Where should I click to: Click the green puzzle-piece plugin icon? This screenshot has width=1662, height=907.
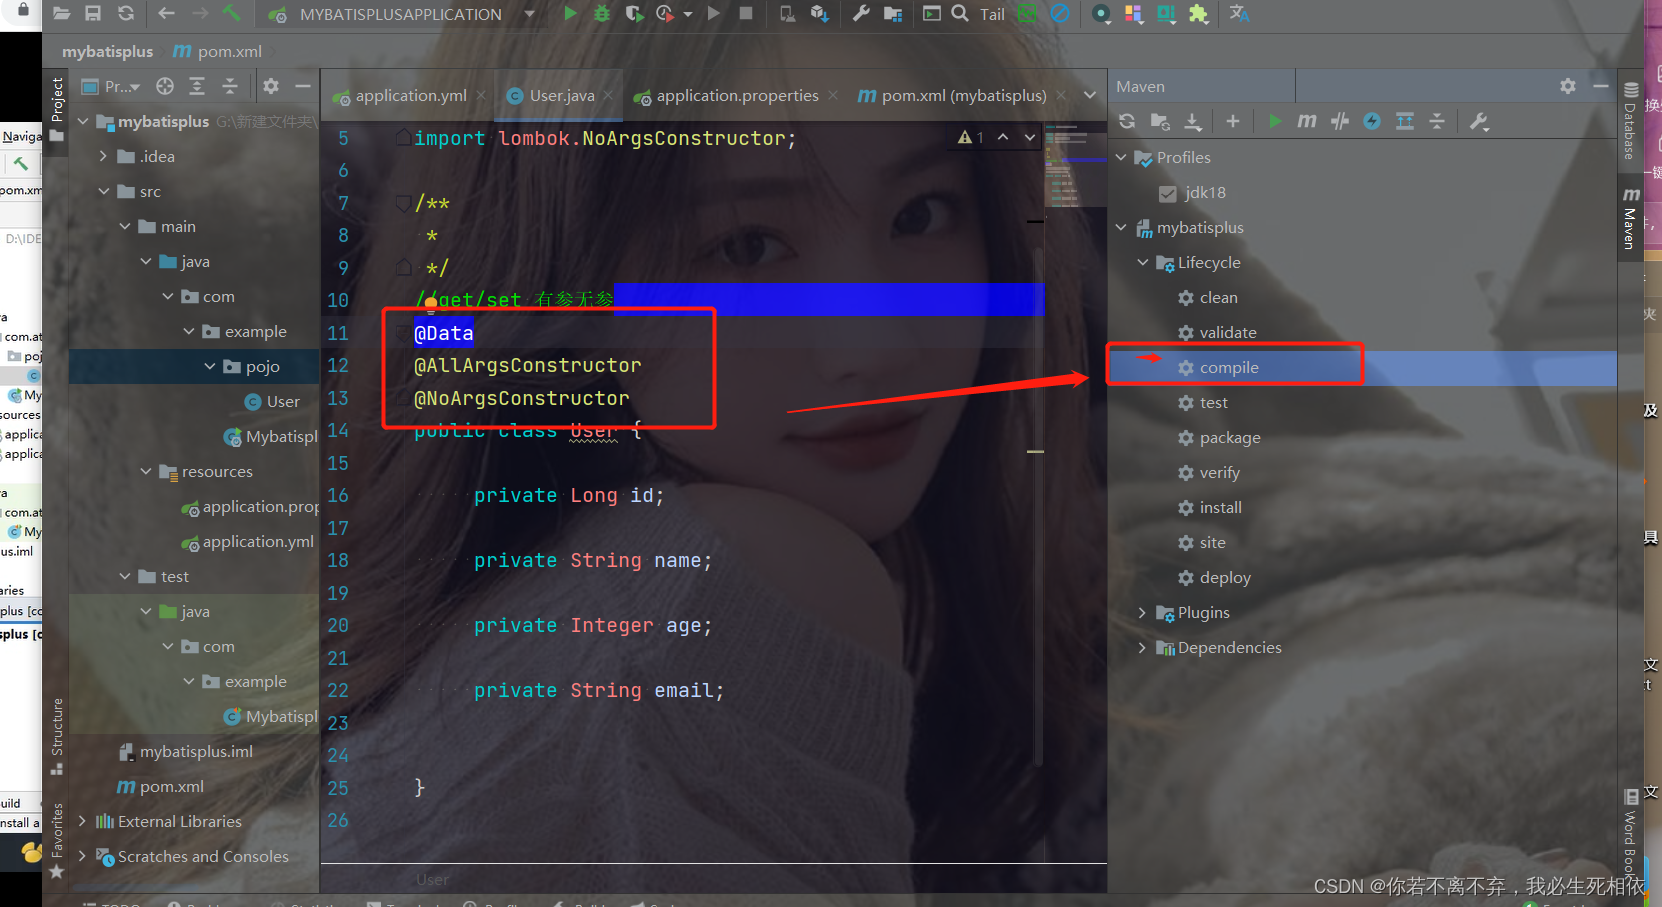[x=1198, y=14]
